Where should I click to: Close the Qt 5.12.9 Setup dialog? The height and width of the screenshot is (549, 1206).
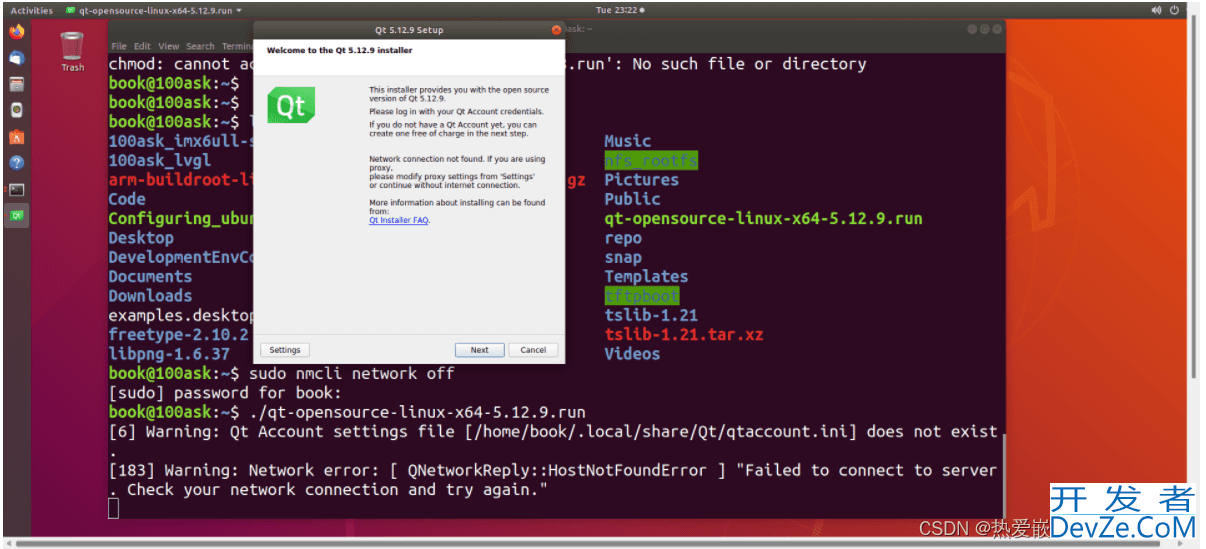click(557, 30)
